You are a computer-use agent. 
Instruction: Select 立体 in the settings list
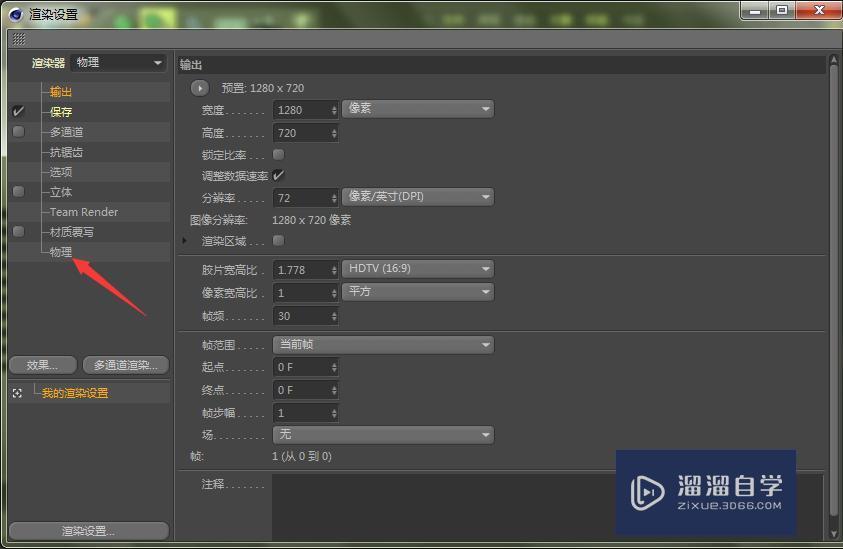[61, 192]
